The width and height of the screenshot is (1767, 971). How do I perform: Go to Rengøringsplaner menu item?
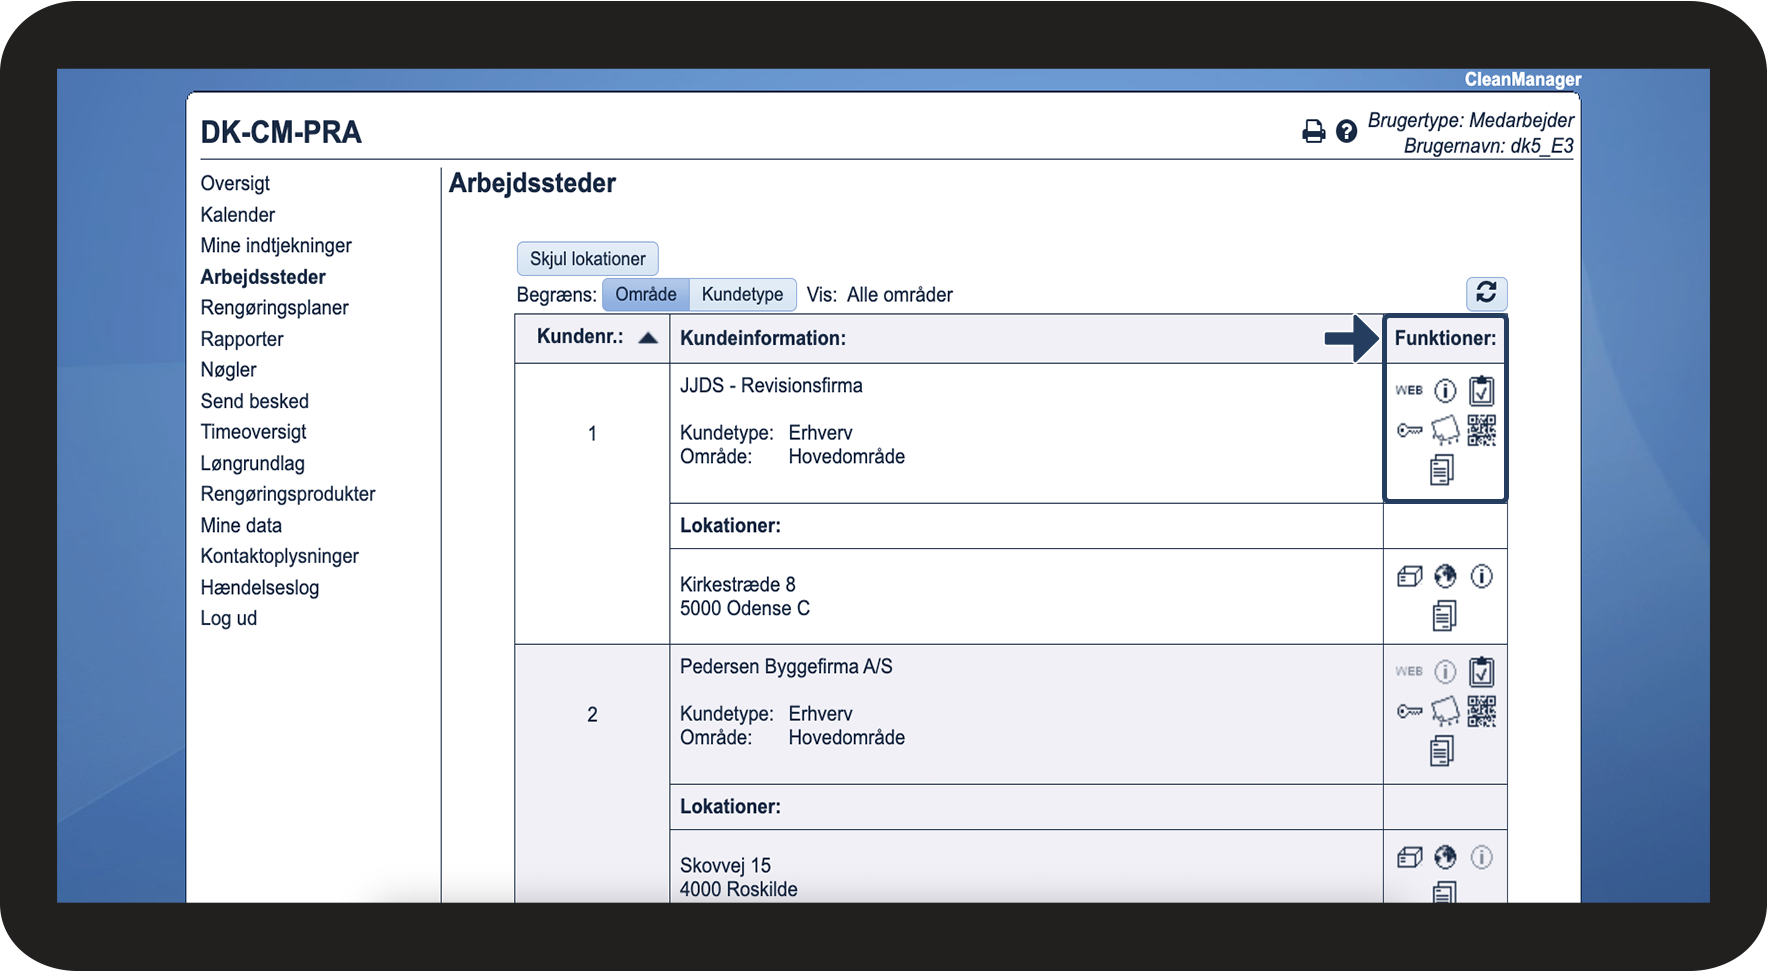[x=274, y=308]
